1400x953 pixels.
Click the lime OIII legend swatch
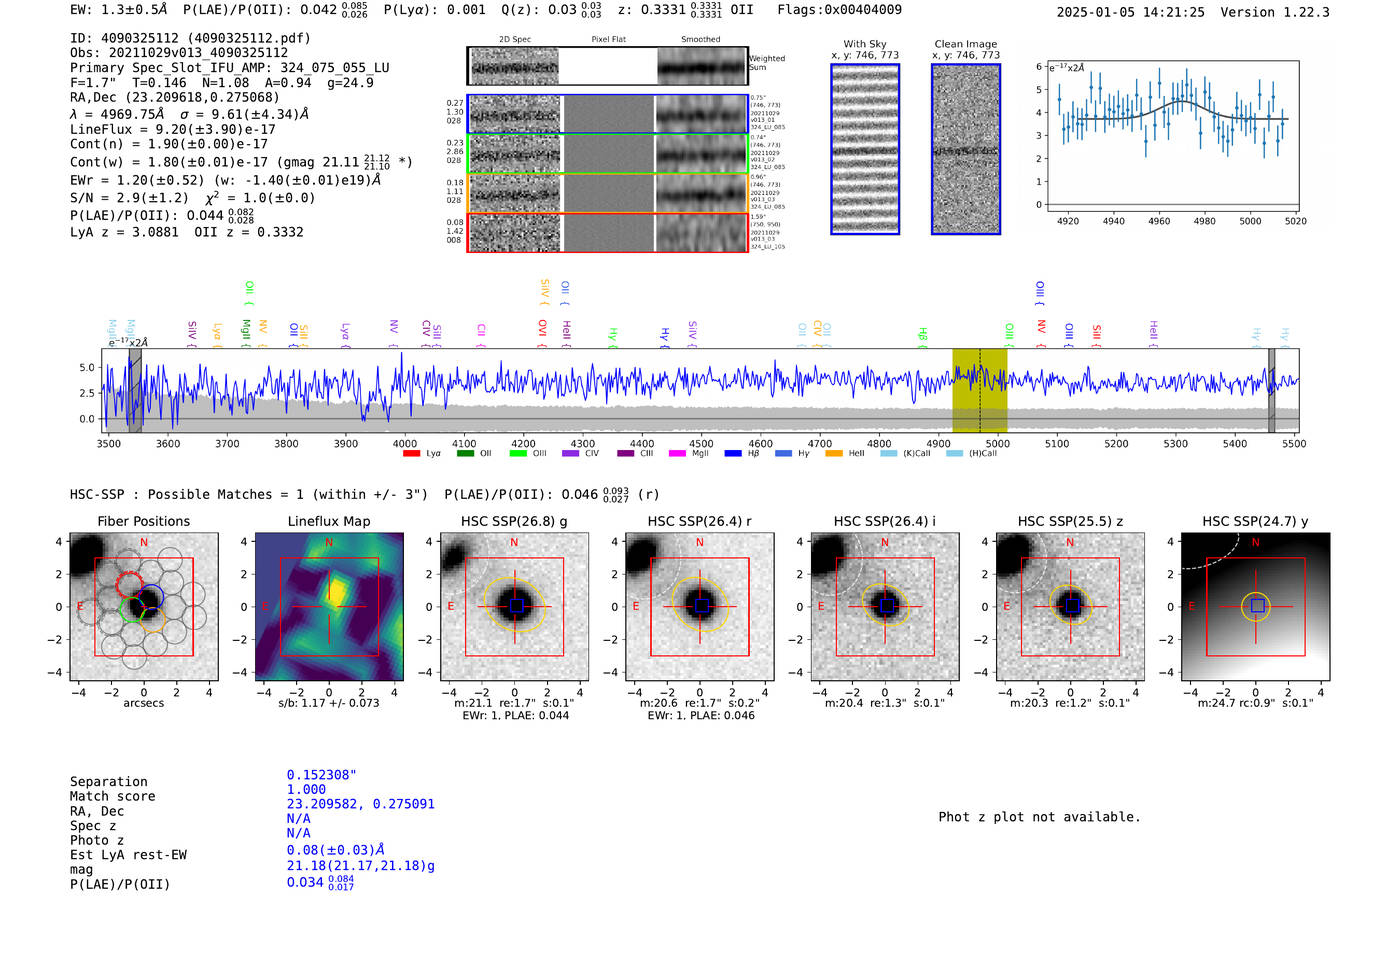517,454
